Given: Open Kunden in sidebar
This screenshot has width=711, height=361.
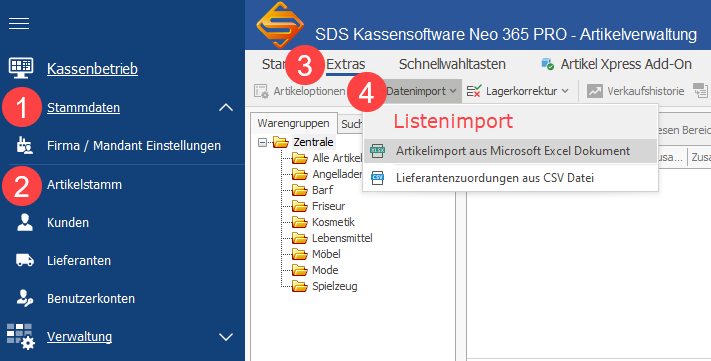Looking at the screenshot, I should [68, 223].
